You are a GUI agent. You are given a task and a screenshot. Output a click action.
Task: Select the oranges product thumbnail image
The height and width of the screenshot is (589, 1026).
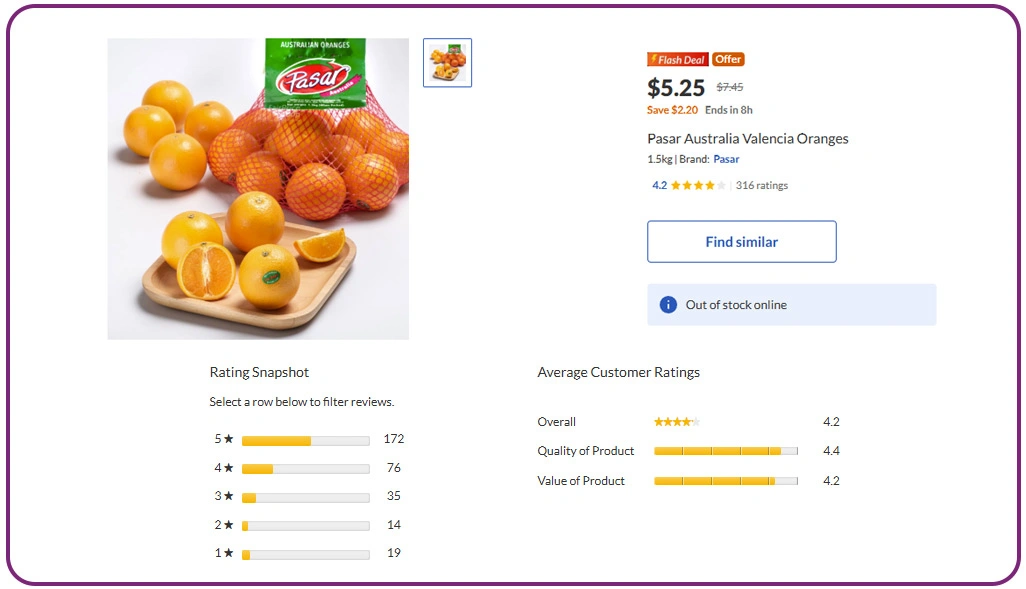[x=447, y=62]
